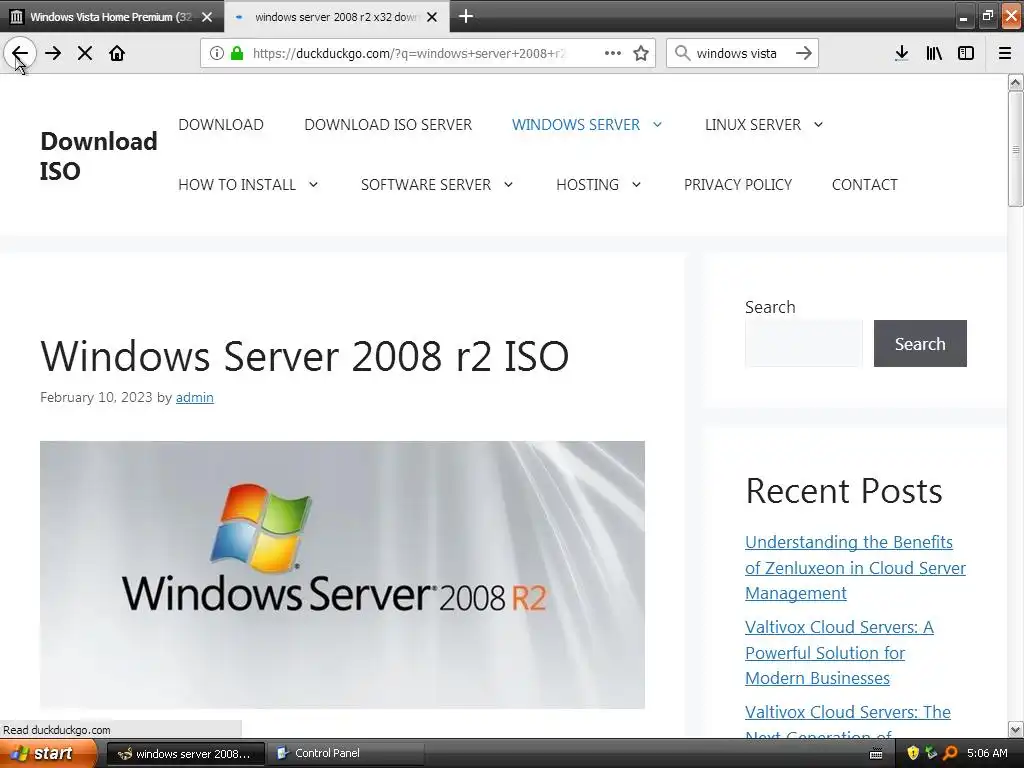This screenshot has height=768, width=1024.
Task: Click the security shield tray icon
Action: [x=913, y=753]
